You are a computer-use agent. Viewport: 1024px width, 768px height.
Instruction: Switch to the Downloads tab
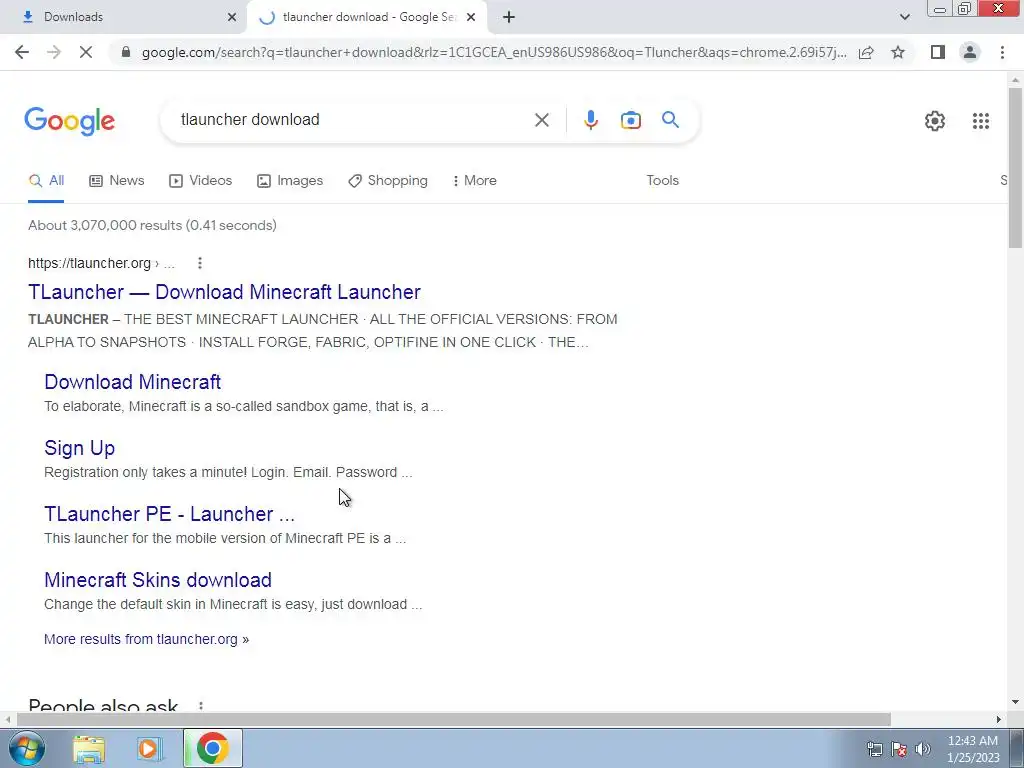[124, 17]
